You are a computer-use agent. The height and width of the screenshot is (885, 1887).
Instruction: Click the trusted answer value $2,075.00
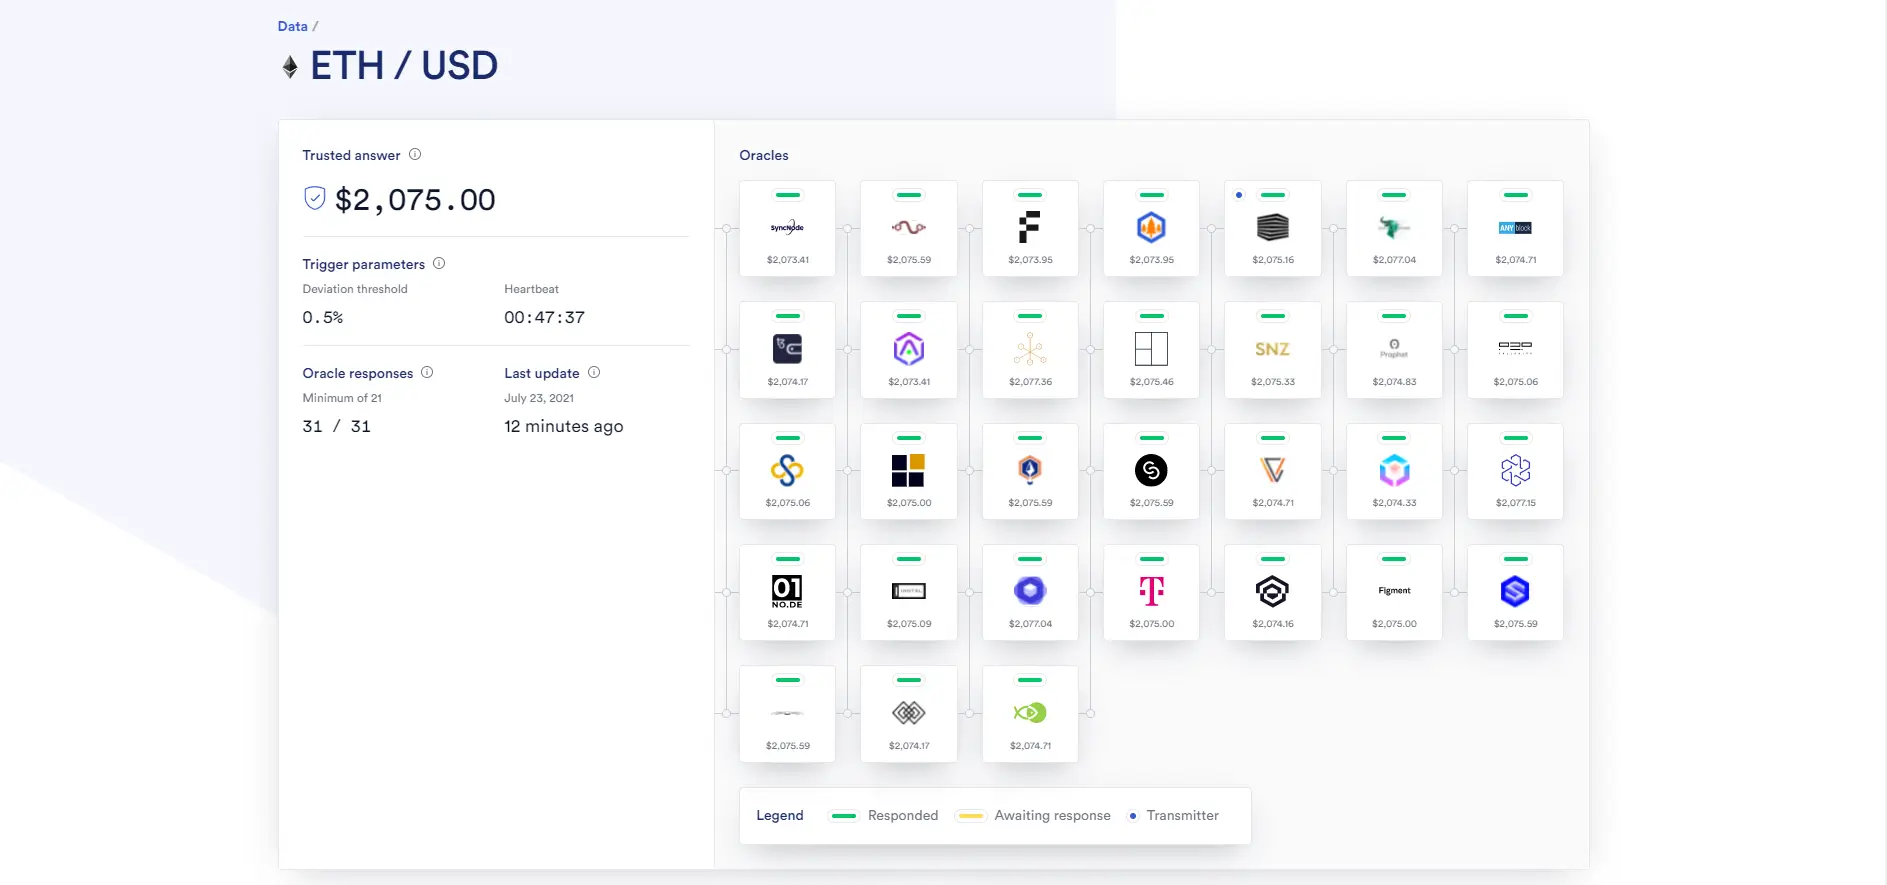coord(415,200)
